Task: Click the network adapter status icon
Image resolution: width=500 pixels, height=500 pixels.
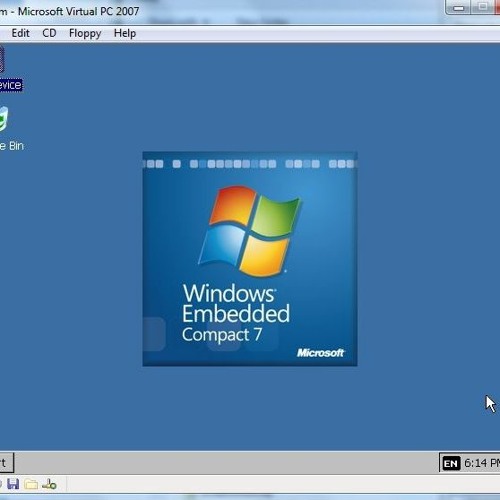Action: tap(49, 484)
